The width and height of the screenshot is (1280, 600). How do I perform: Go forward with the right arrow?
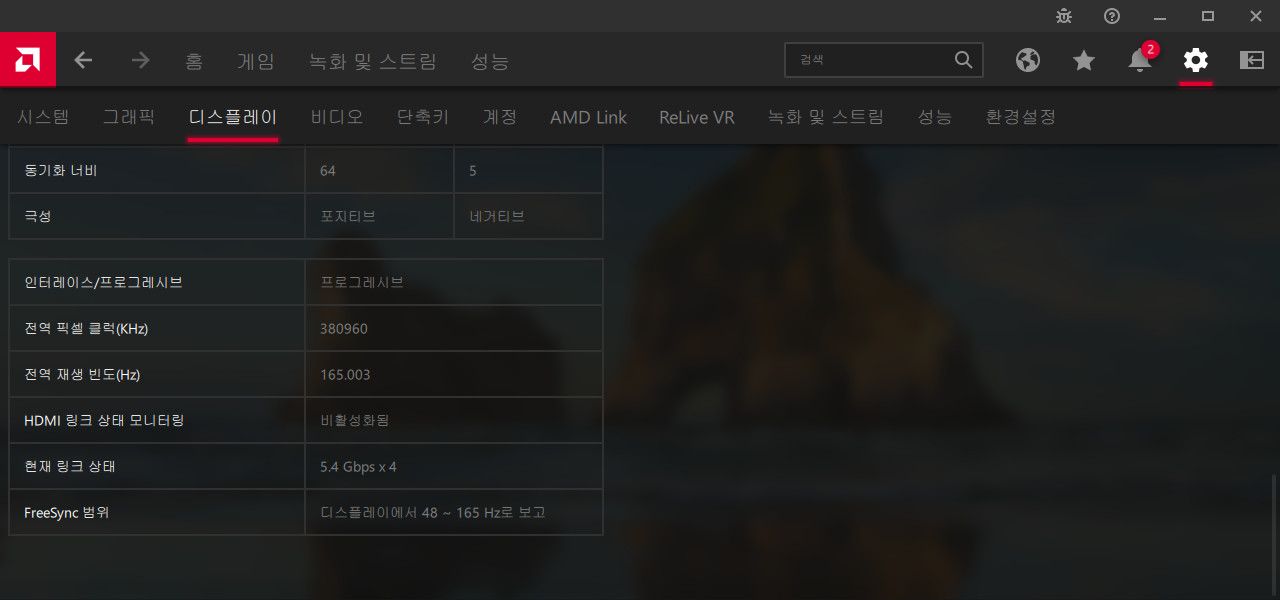pyautogui.click(x=140, y=60)
